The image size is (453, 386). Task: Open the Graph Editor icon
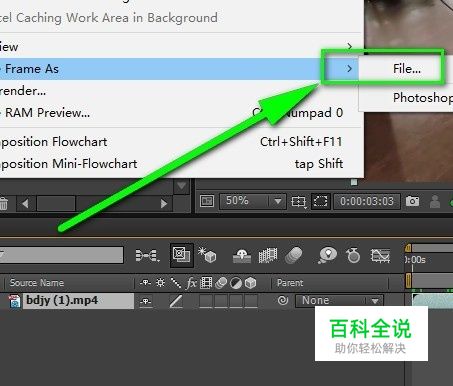point(380,256)
